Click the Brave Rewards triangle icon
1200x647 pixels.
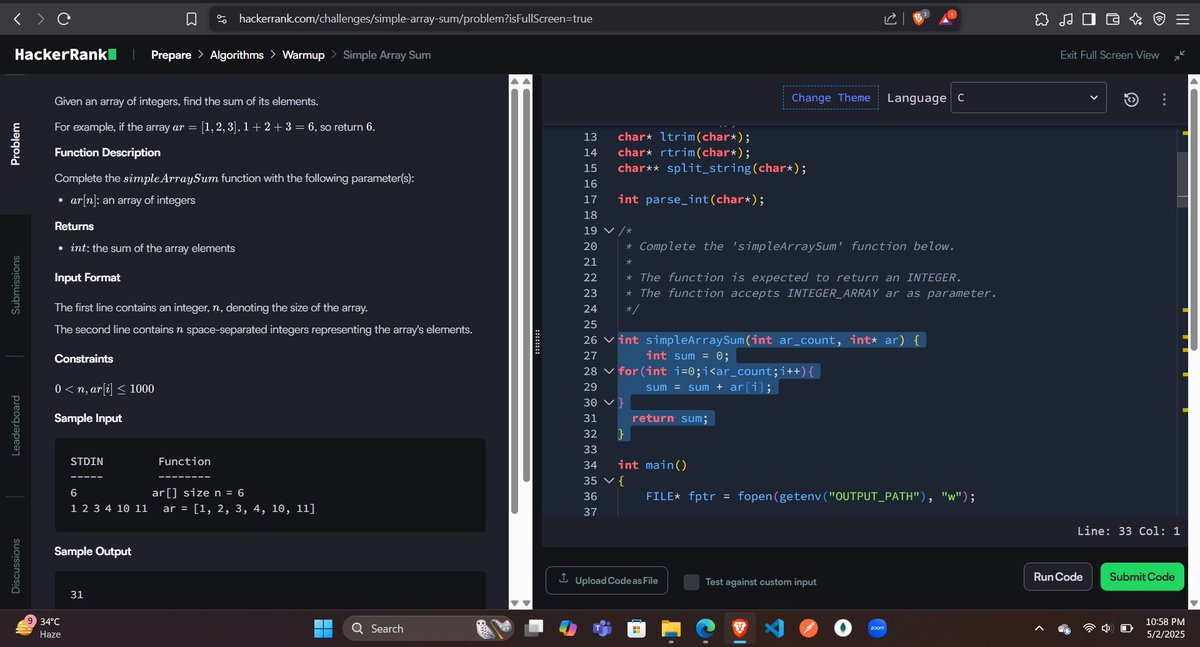948,18
